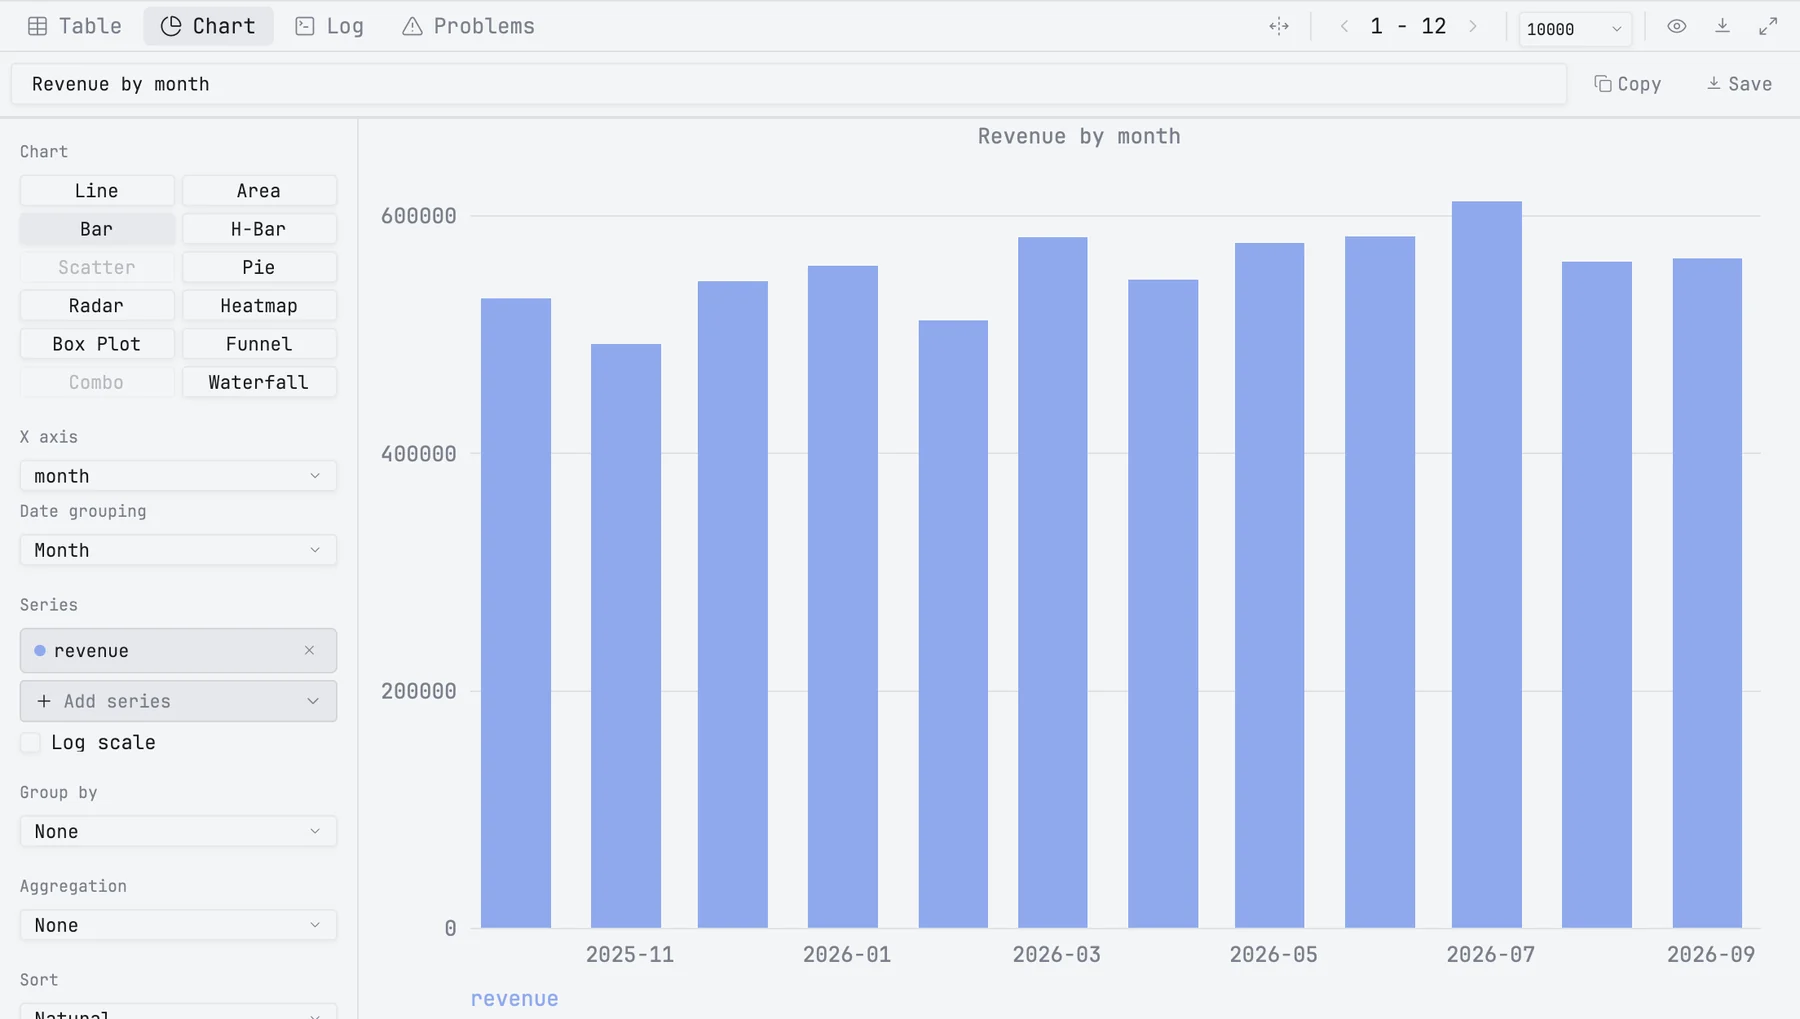The image size is (1800, 1019).
Task: Remove the revenue series with X
Action: 309,650
